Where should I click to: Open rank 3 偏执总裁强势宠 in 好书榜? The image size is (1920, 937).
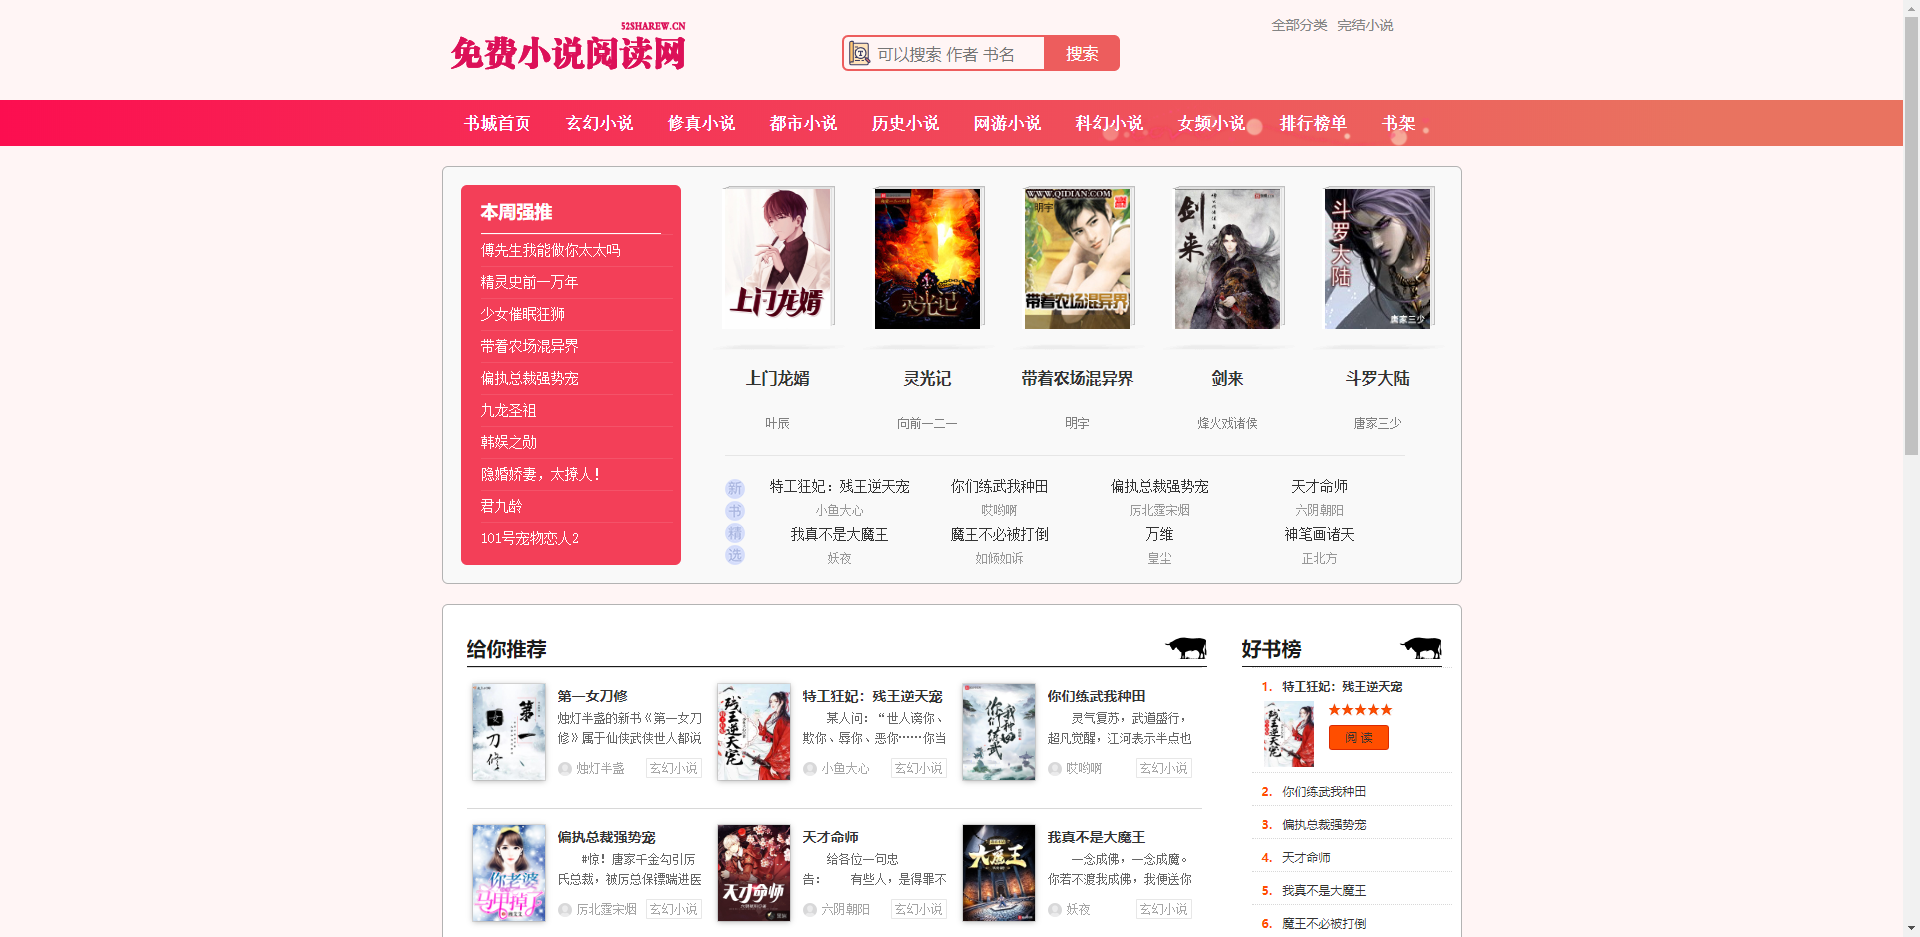pyautogui.click(x=1324, y=824)
